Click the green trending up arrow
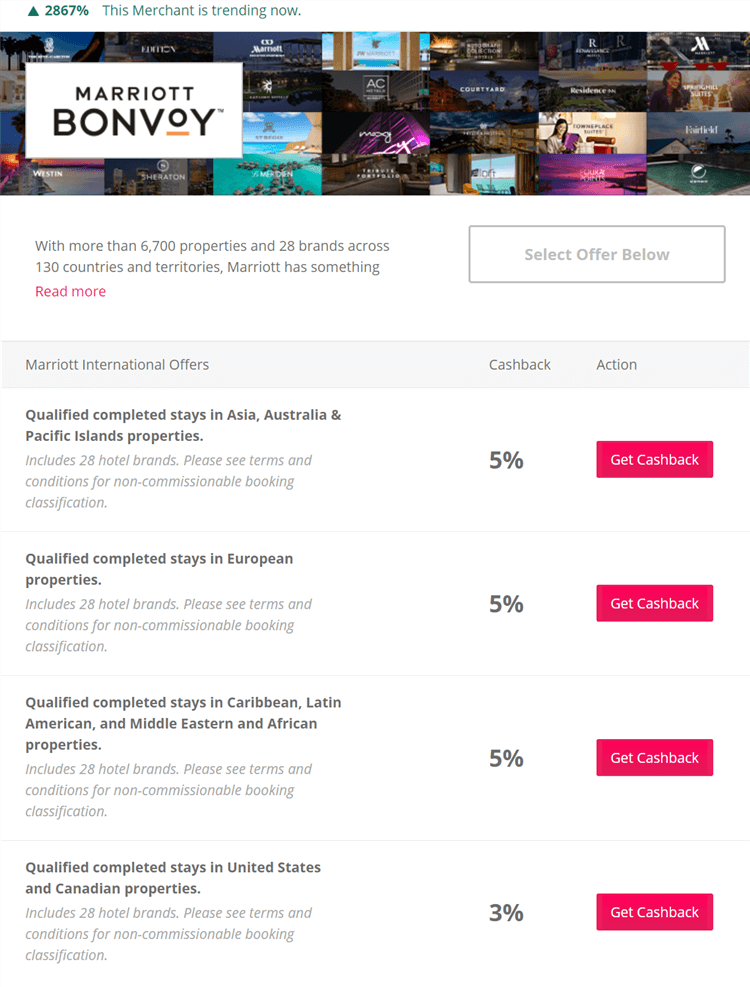750x987 pixels. (x=34, y=11)
